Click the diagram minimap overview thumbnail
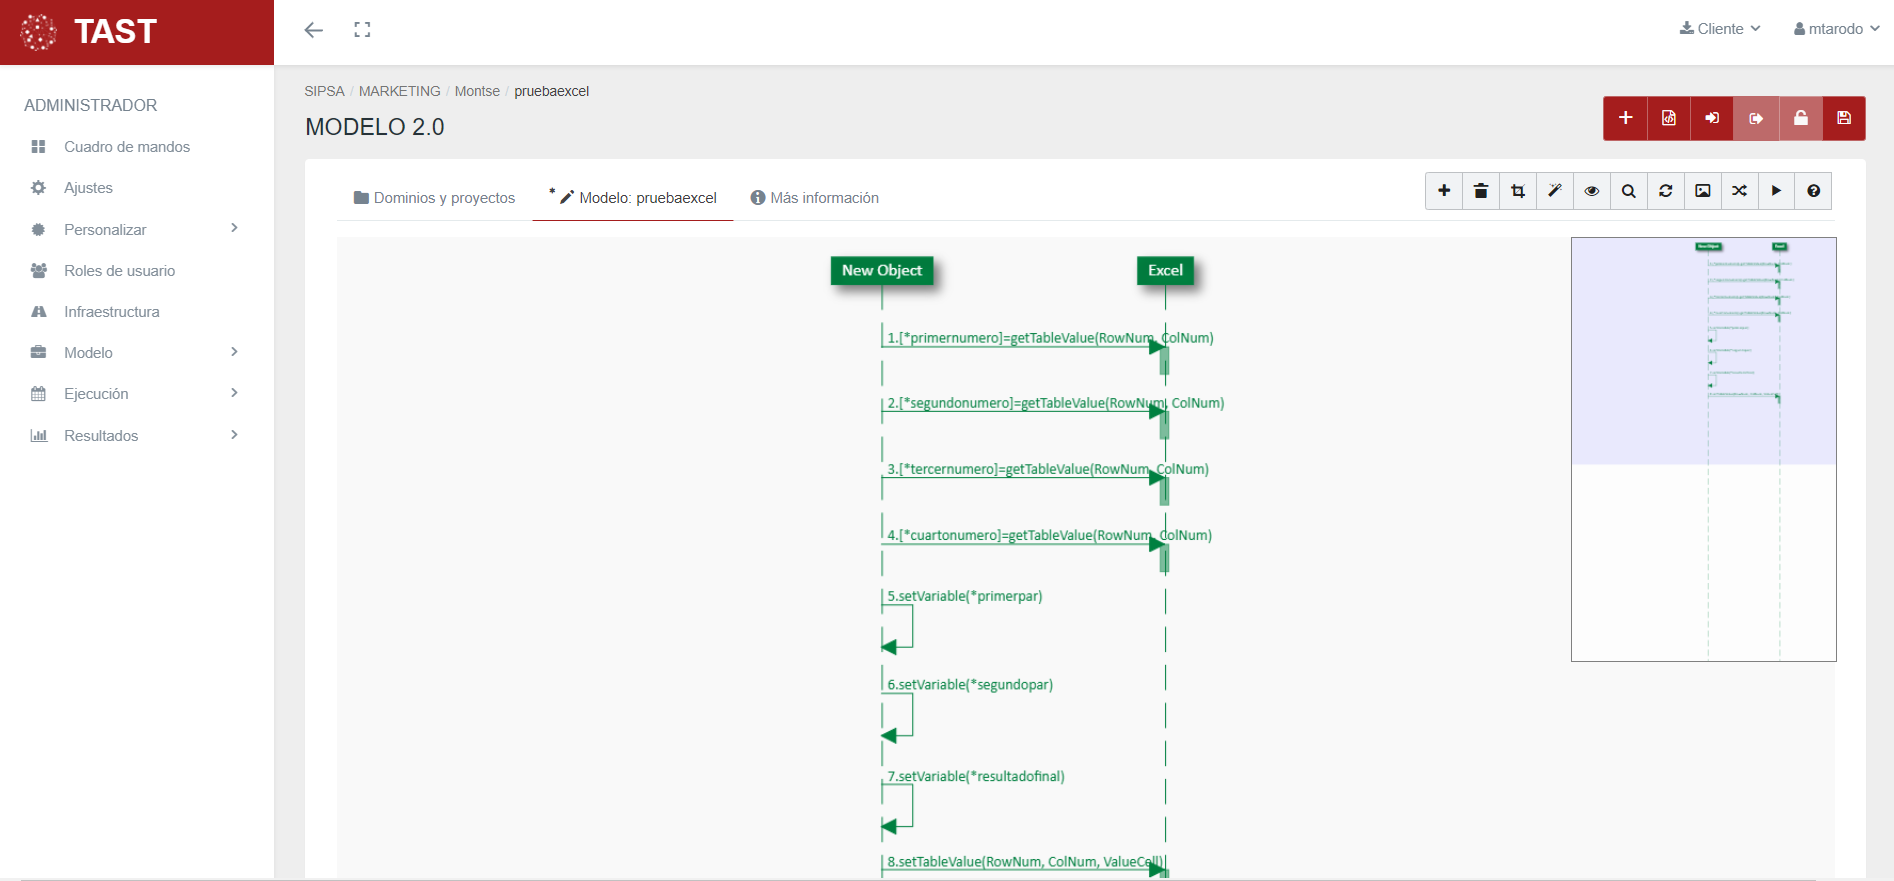This screenshot has height=881, width=1894. click(1703, 449)
